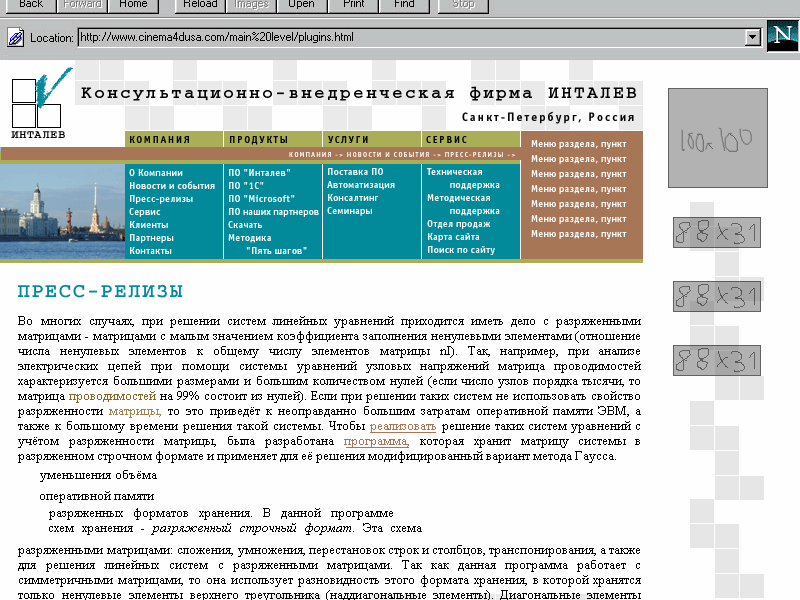The image size is (800, 600).
Task: Open the Отдел продаж link
Action: (x=459, y=224)
